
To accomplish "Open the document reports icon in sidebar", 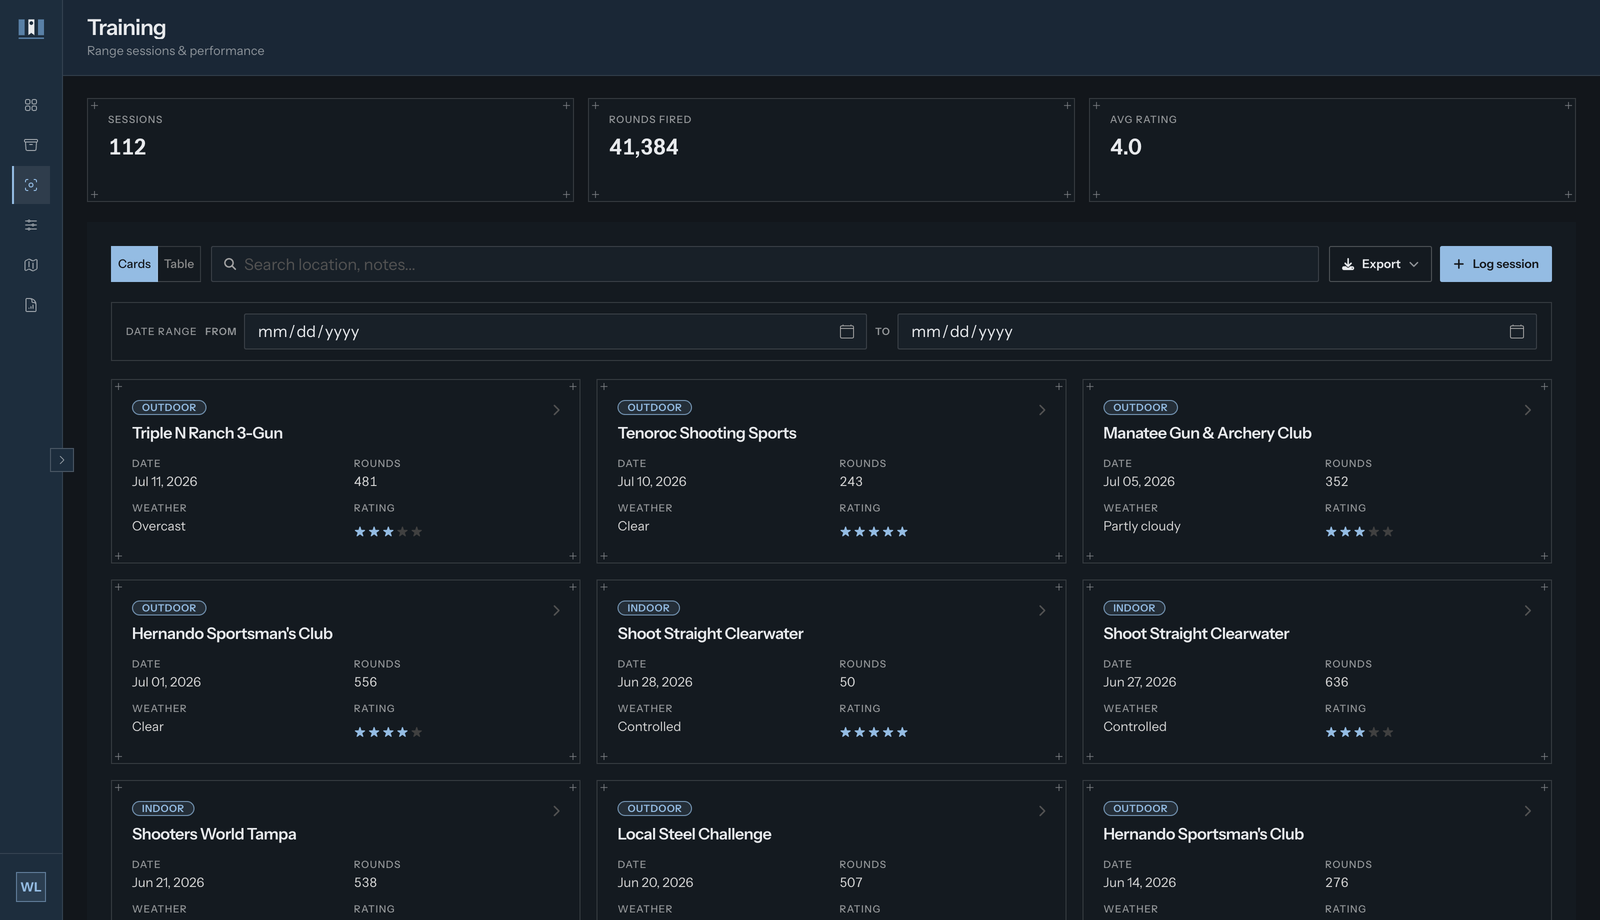I will tap(31, 305).
